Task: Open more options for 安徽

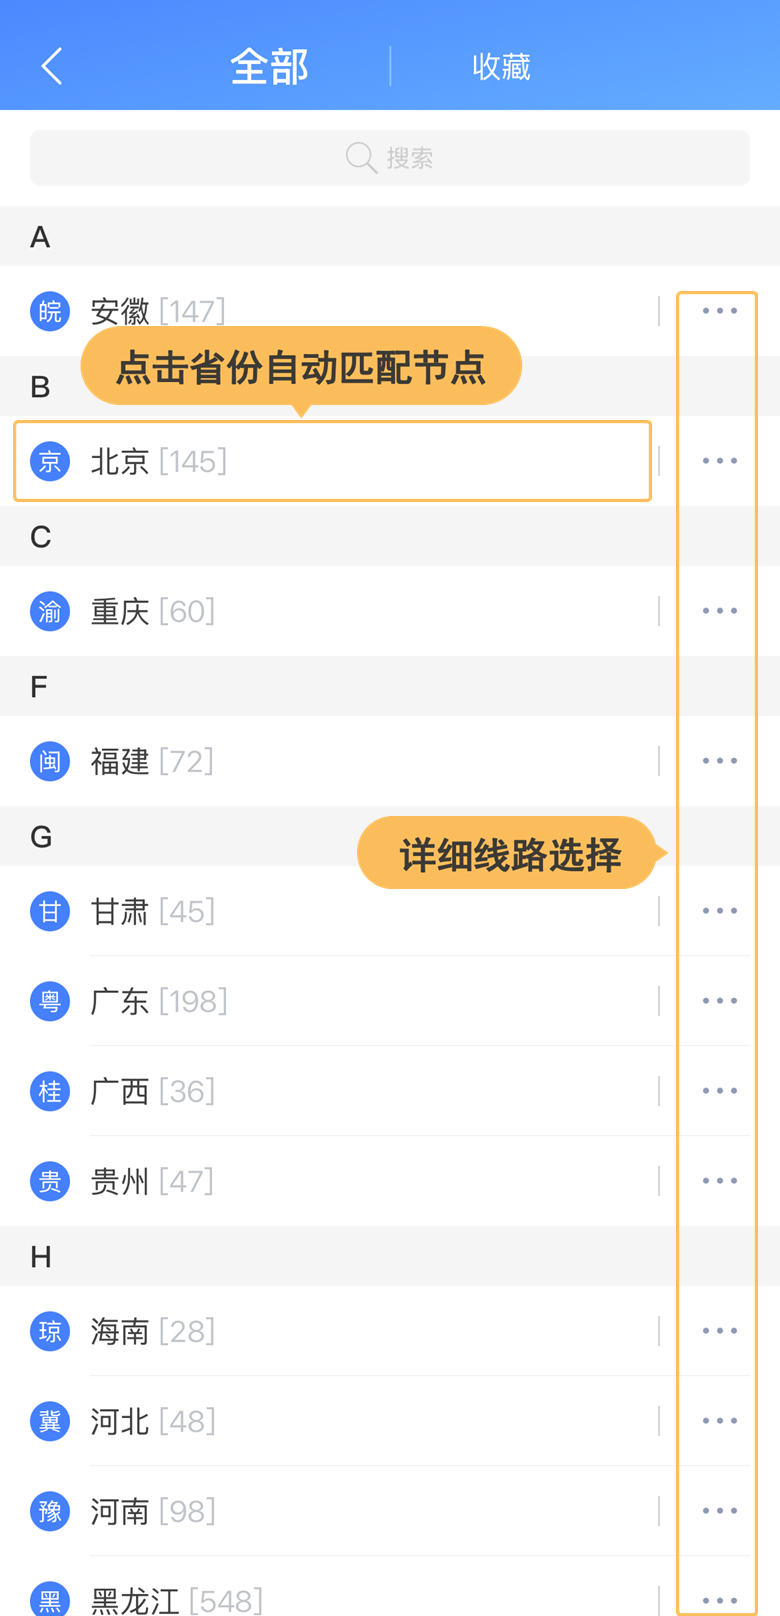Action: tap(719, 311)
